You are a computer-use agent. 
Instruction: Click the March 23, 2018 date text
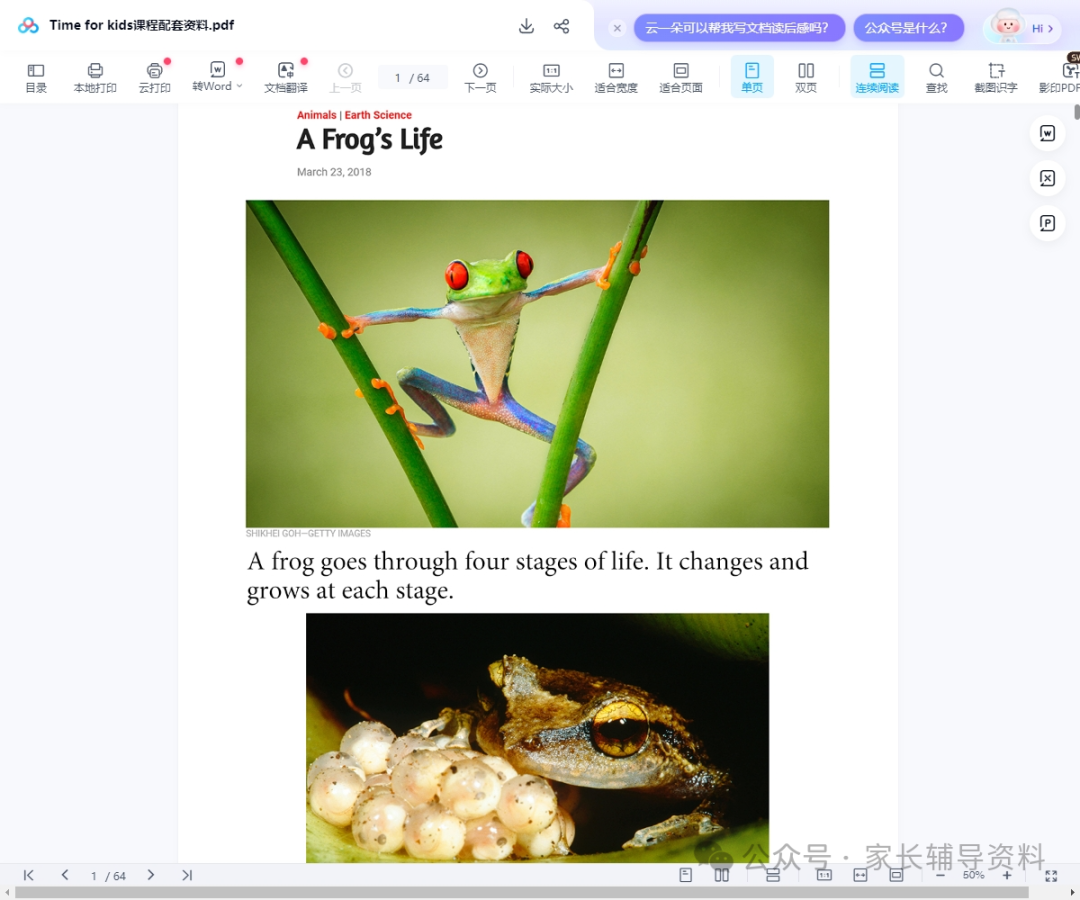[x=334, y=172]
